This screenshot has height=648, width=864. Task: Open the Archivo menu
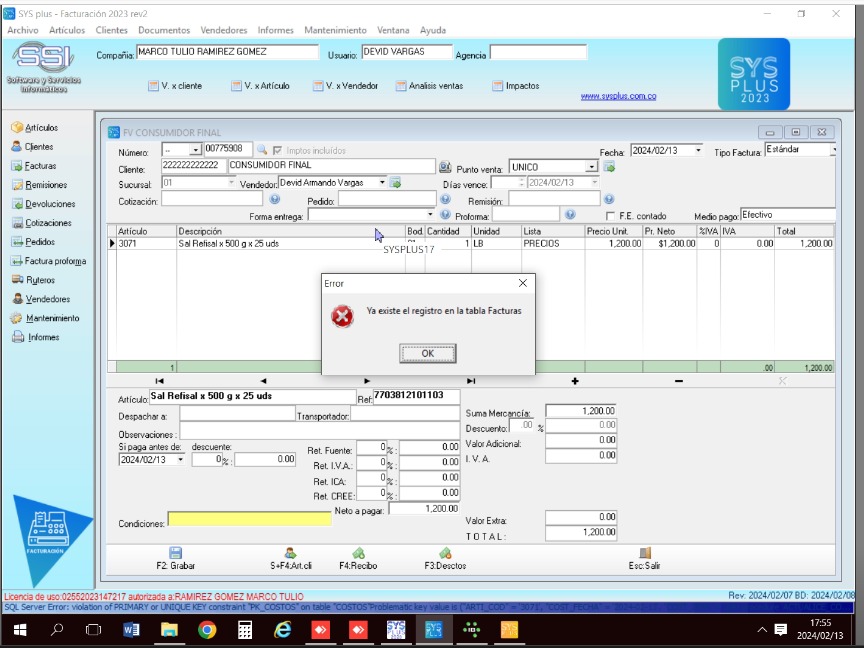23,30
